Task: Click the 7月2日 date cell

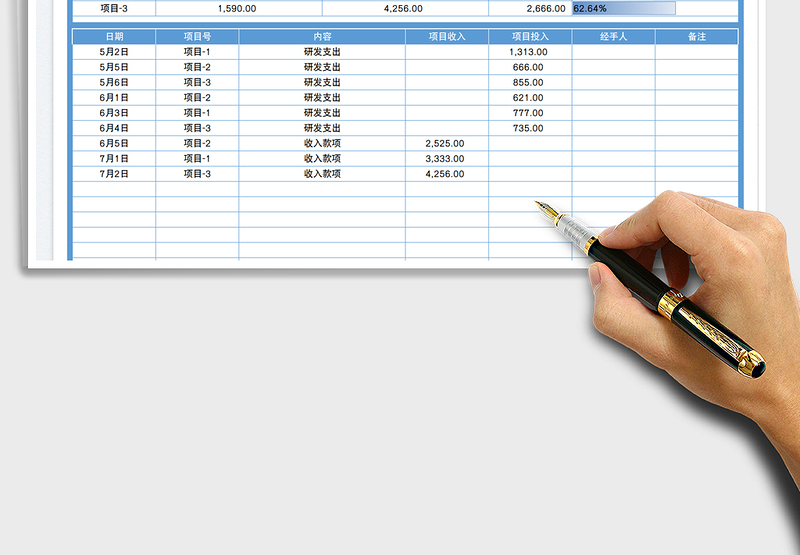Action: click(x=114, y=174)
